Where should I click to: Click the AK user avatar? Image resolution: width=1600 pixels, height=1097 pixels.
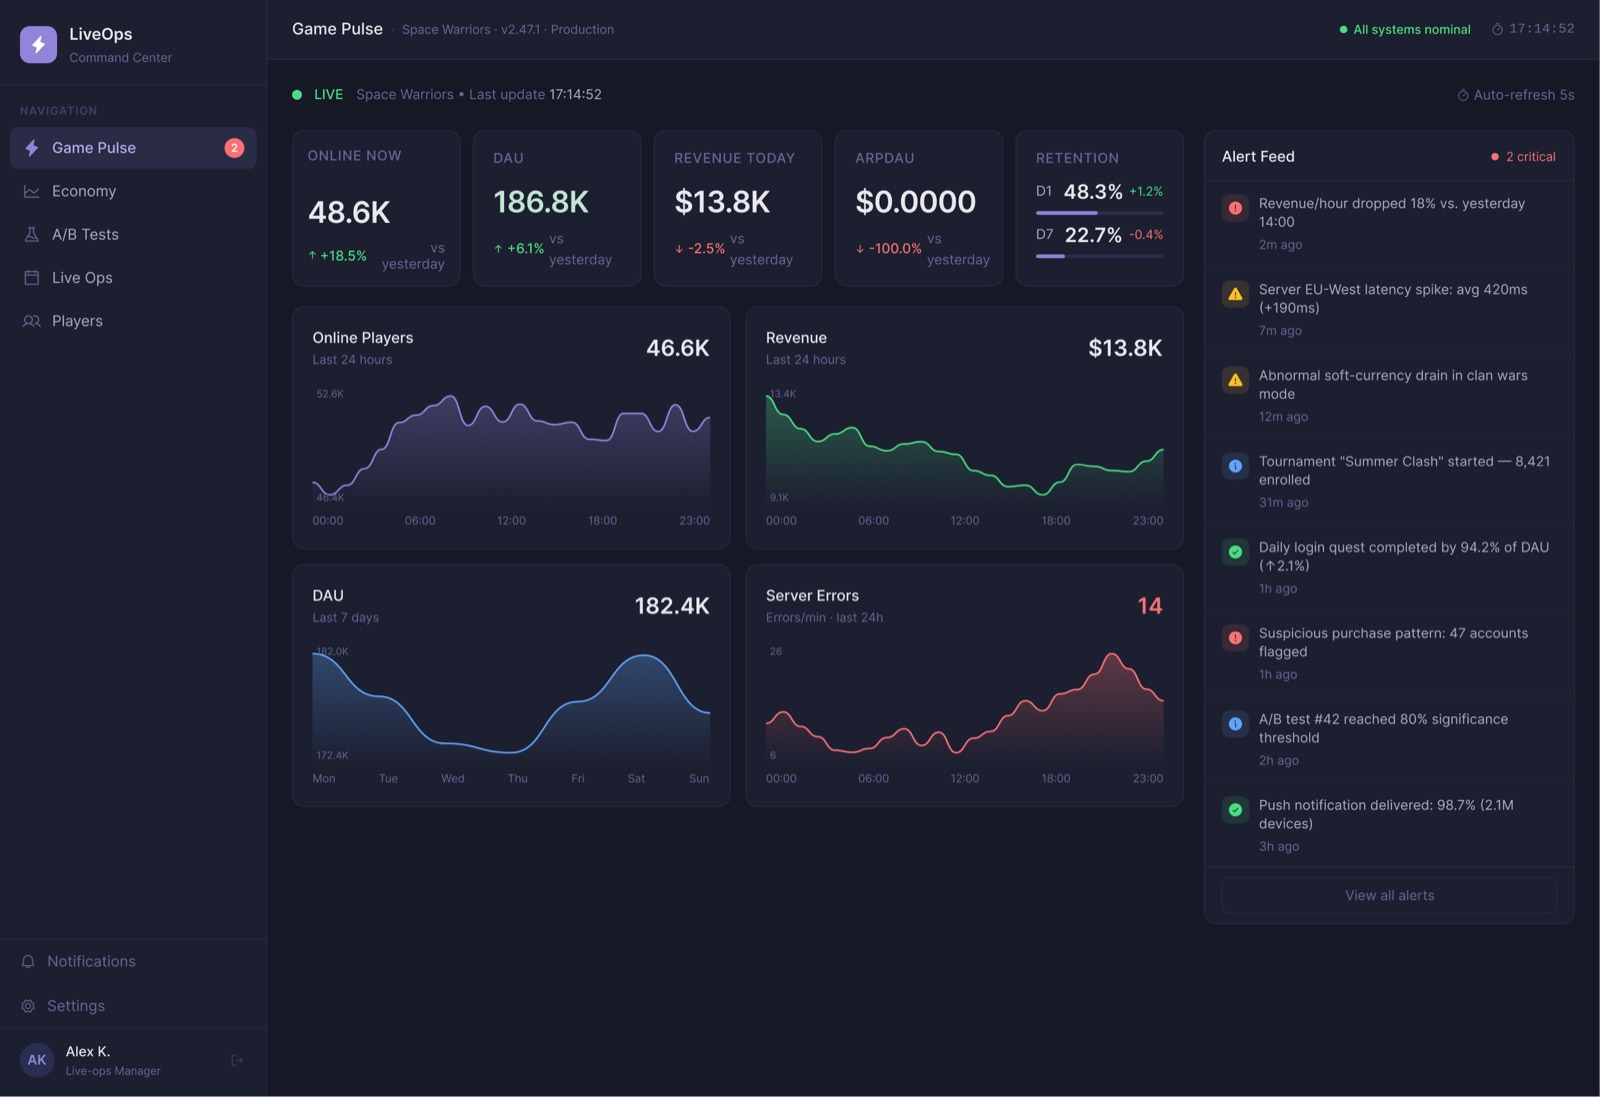pyautogui.click(x=37, y=1060)
